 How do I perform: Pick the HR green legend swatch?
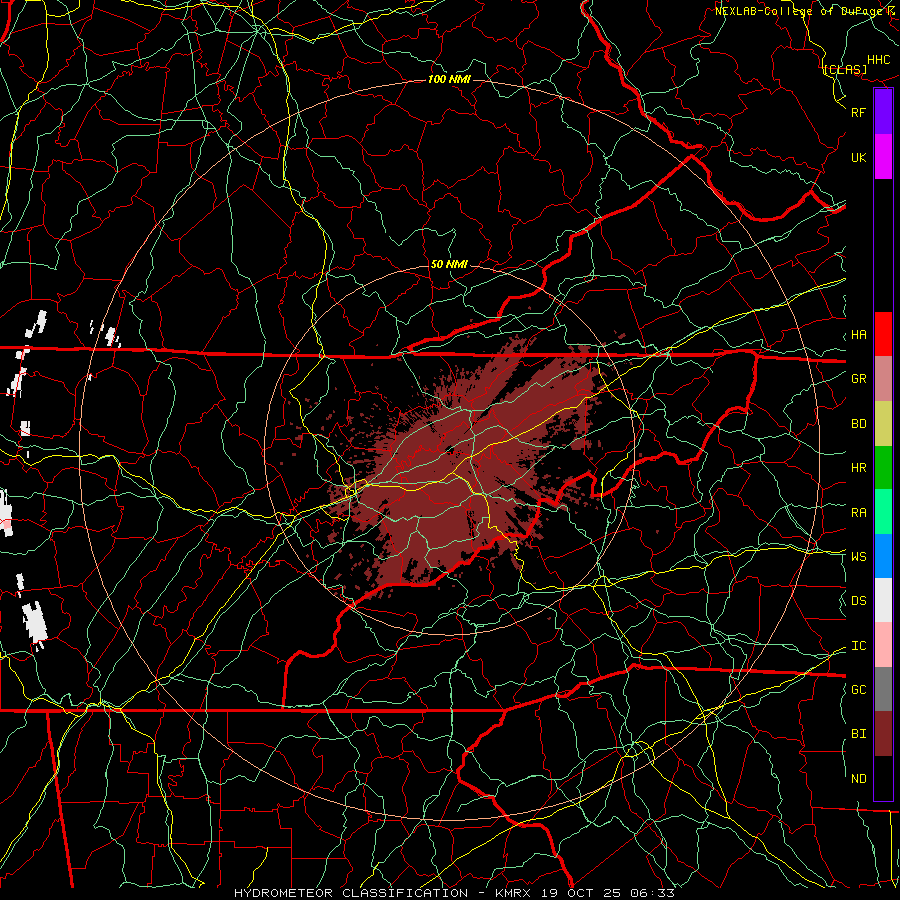(883, 468)
